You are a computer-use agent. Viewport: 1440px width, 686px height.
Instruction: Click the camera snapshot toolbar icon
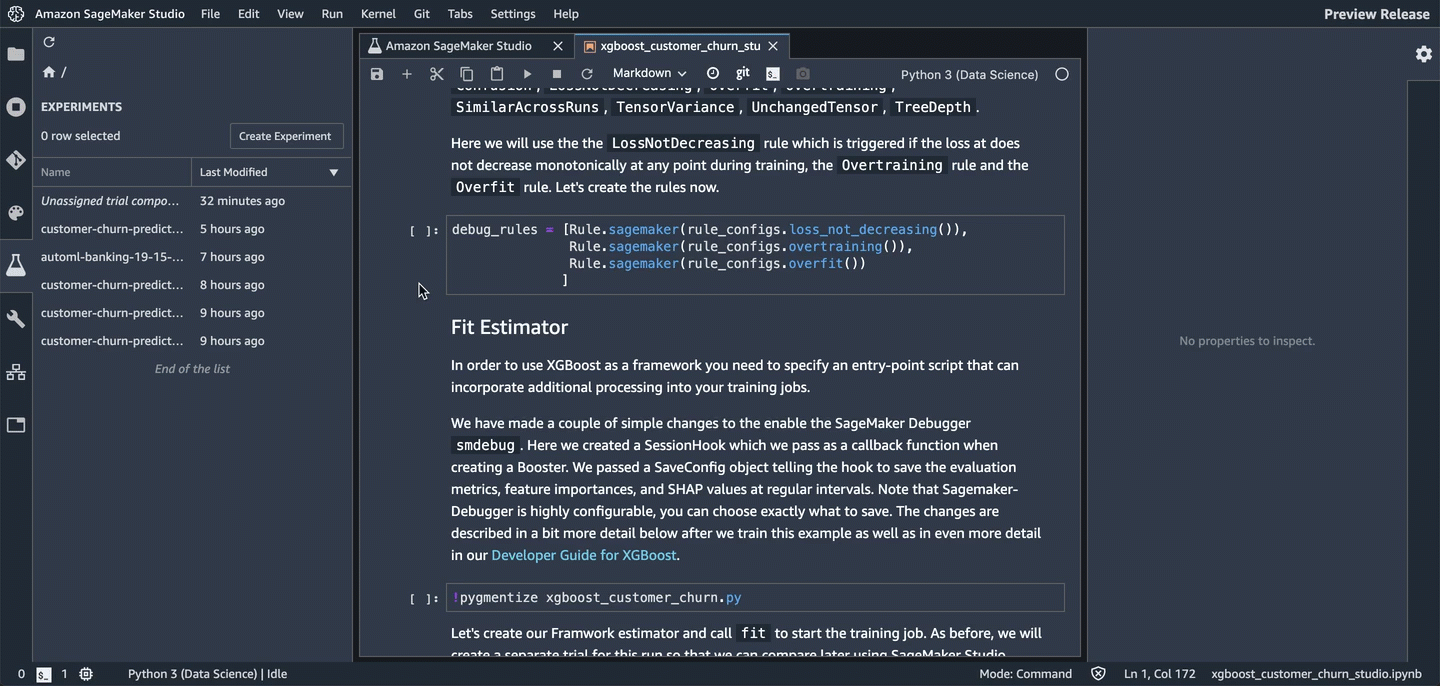pos(803,73)
